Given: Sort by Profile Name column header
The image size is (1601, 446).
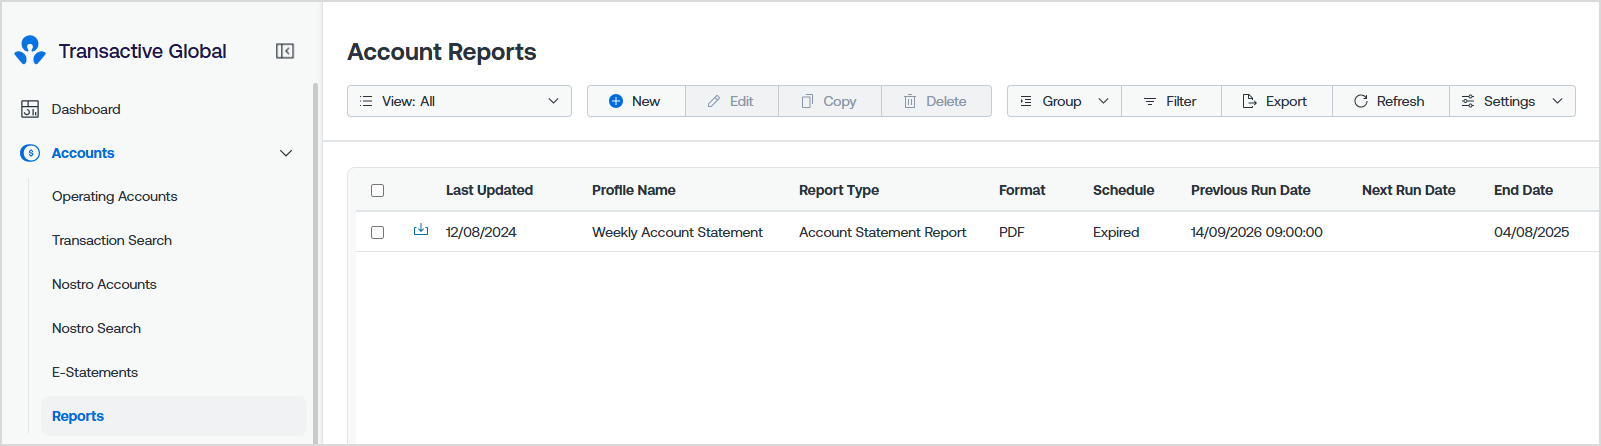Looking at the screenshot, I should [634, 190].
